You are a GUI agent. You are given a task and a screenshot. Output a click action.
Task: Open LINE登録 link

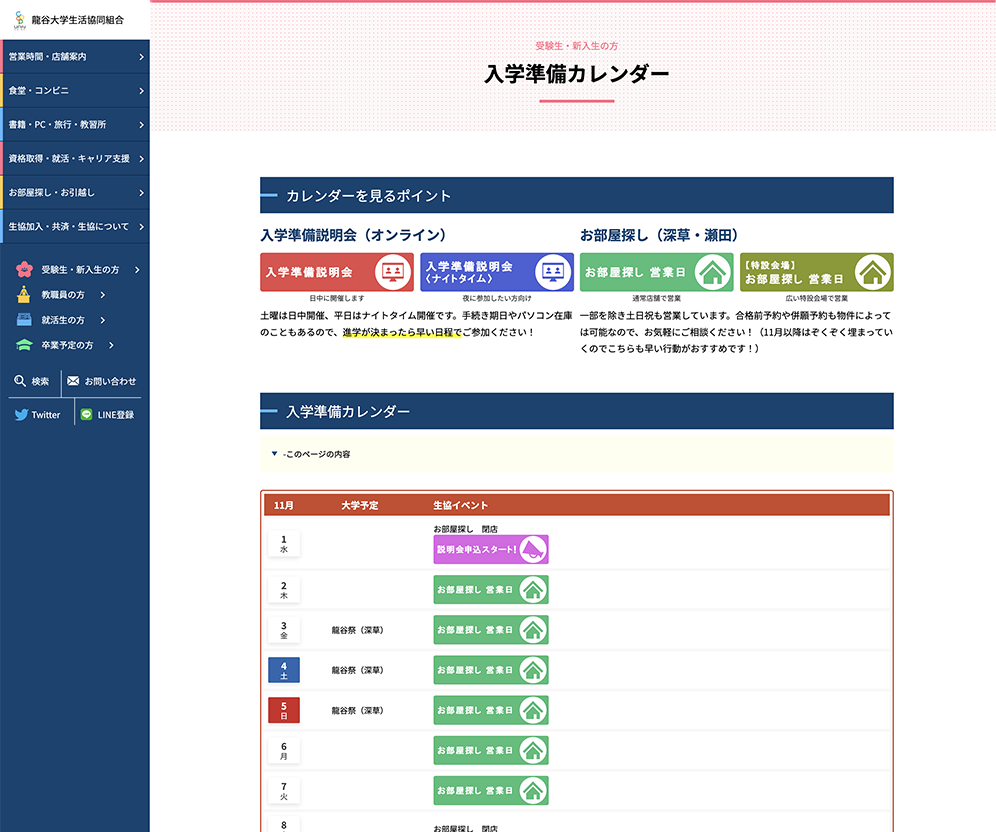click(116, 415)
